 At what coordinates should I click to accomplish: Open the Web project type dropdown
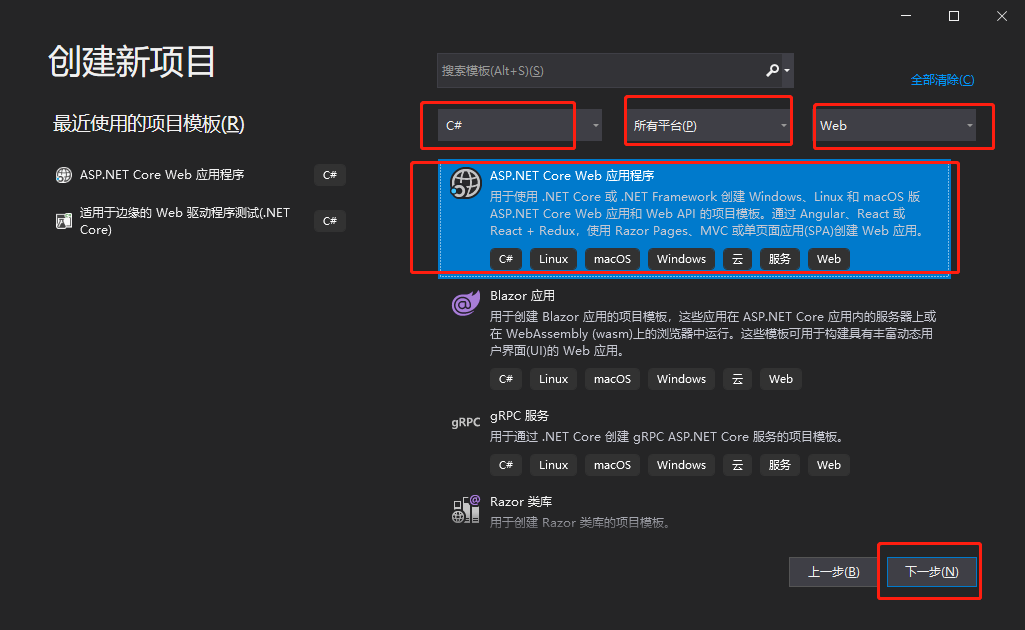pos(898,126)
